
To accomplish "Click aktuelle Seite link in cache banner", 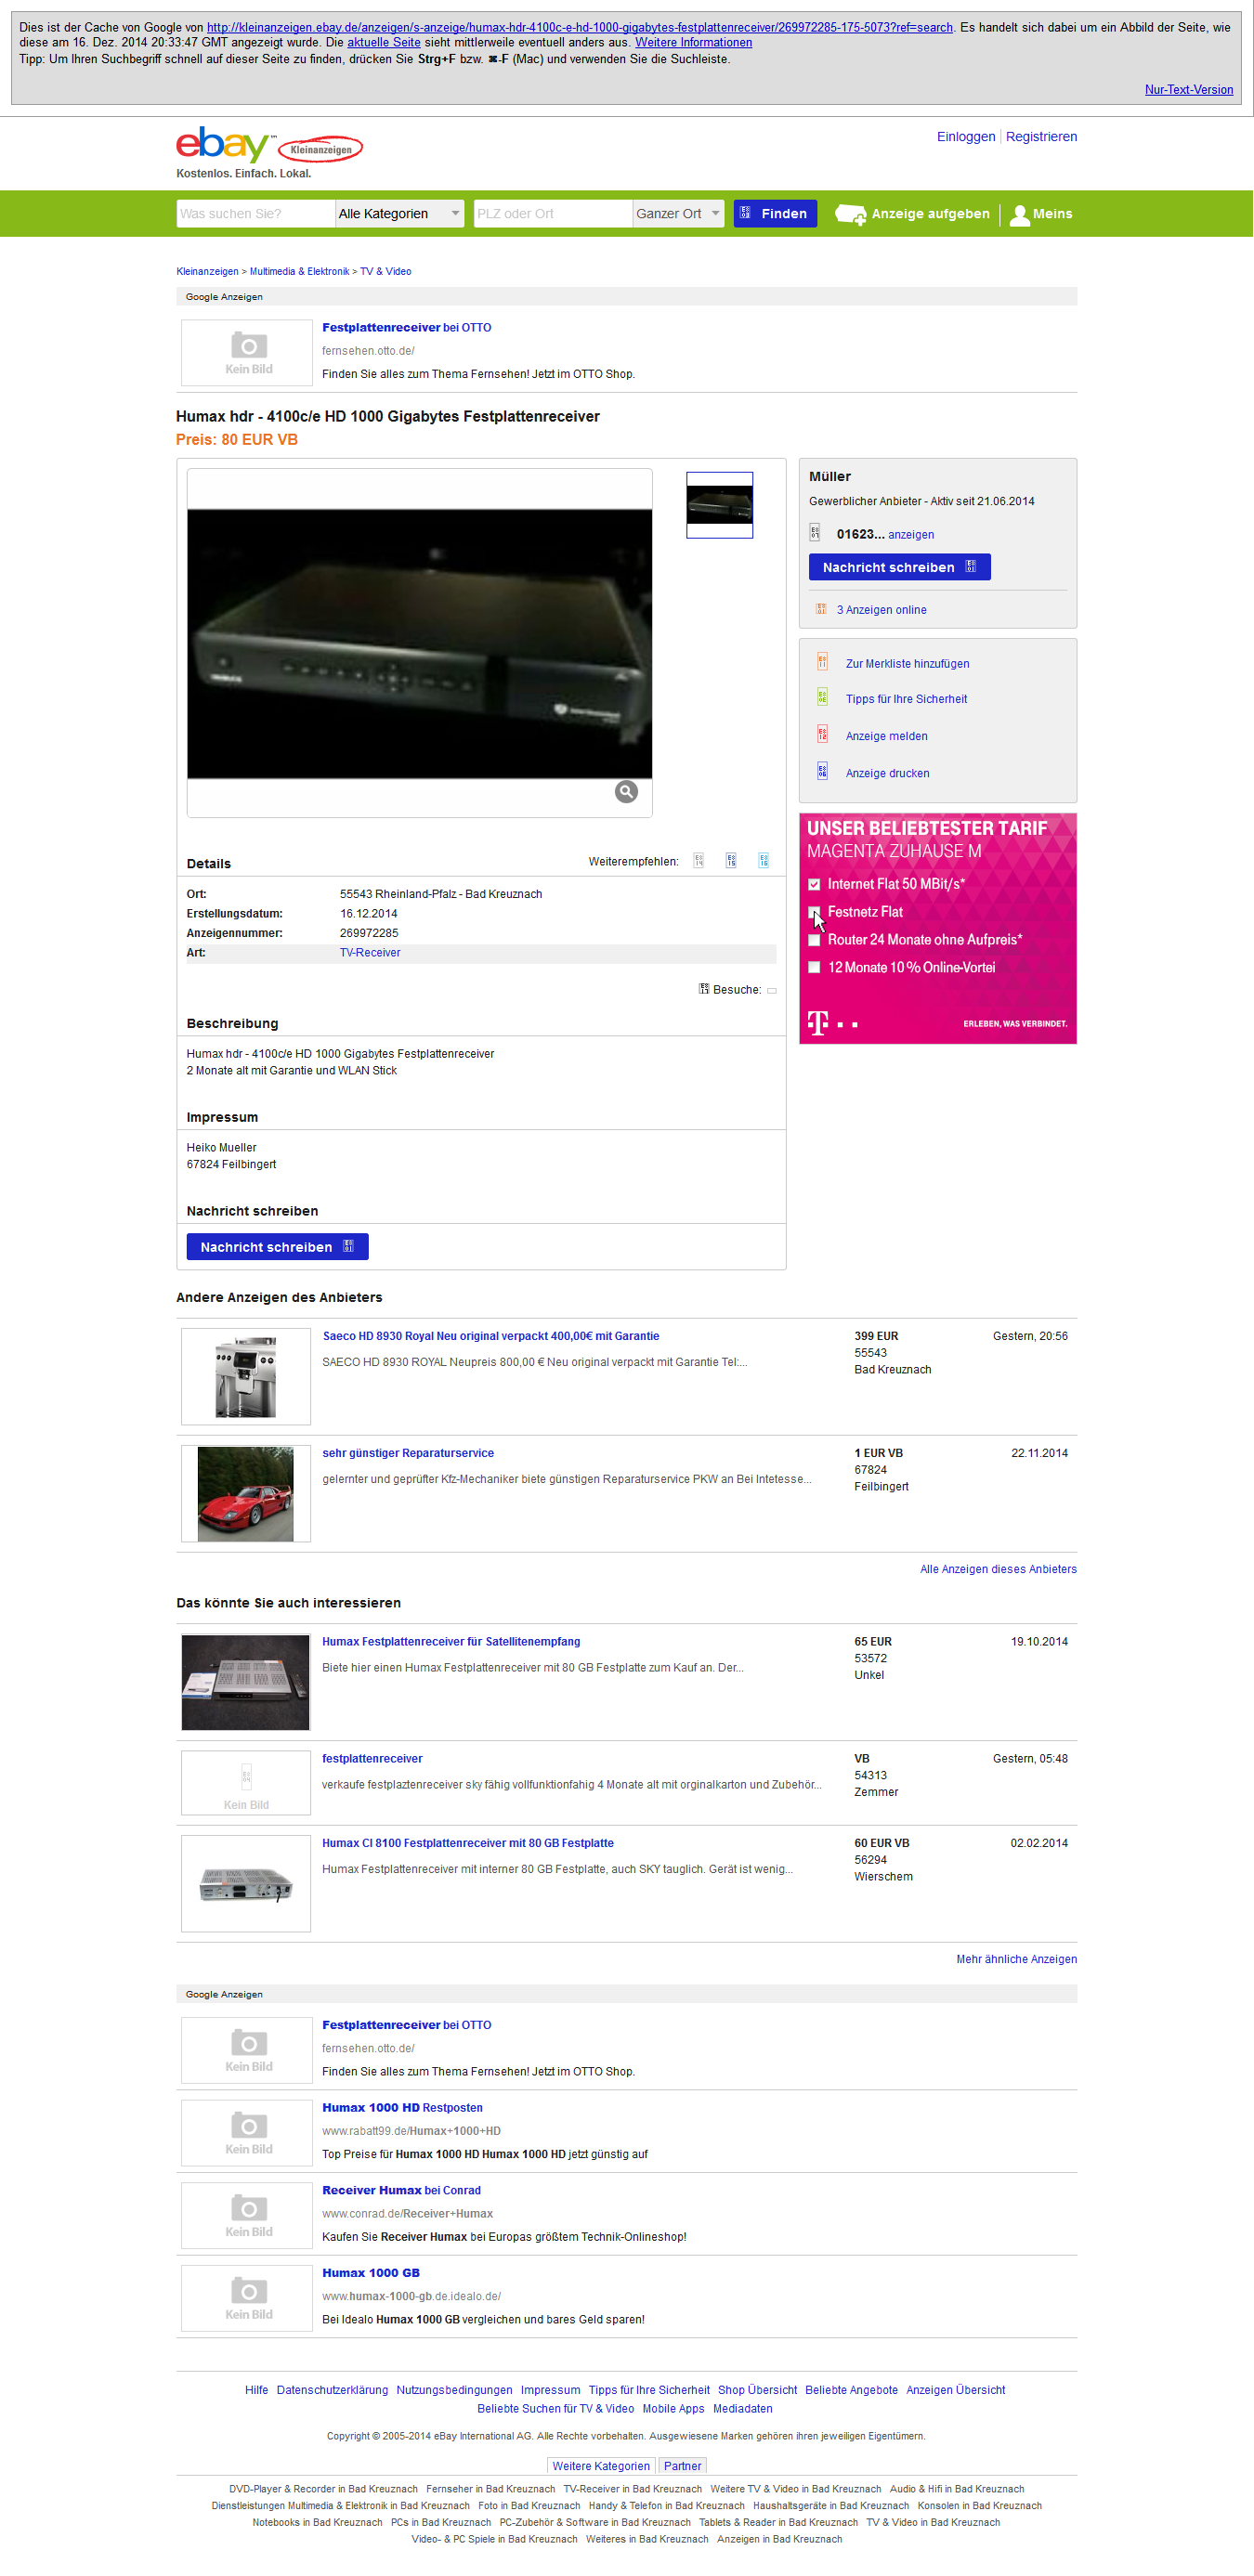I will coord(384,43).
